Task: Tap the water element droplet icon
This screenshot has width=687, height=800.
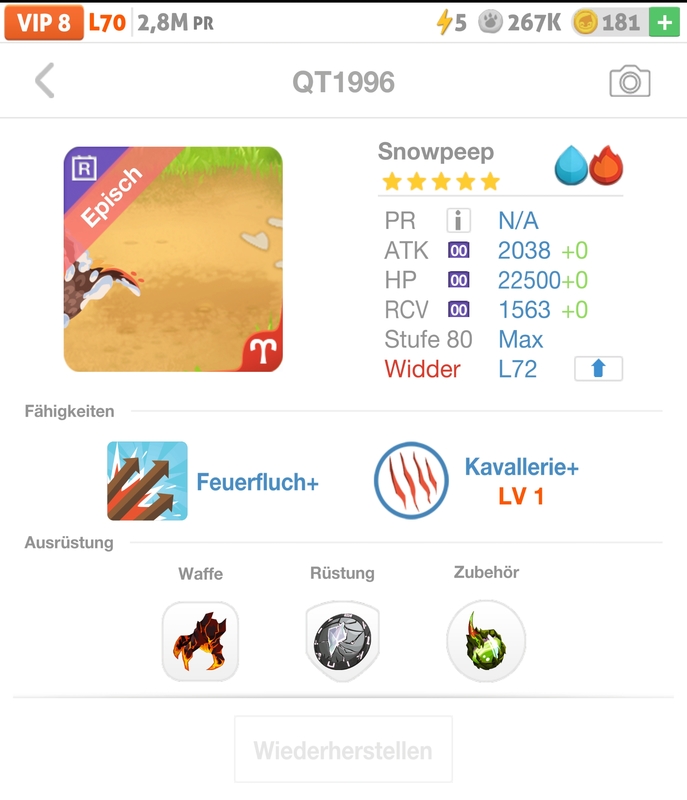Action: pyautogui.click(x=571, y=165)
